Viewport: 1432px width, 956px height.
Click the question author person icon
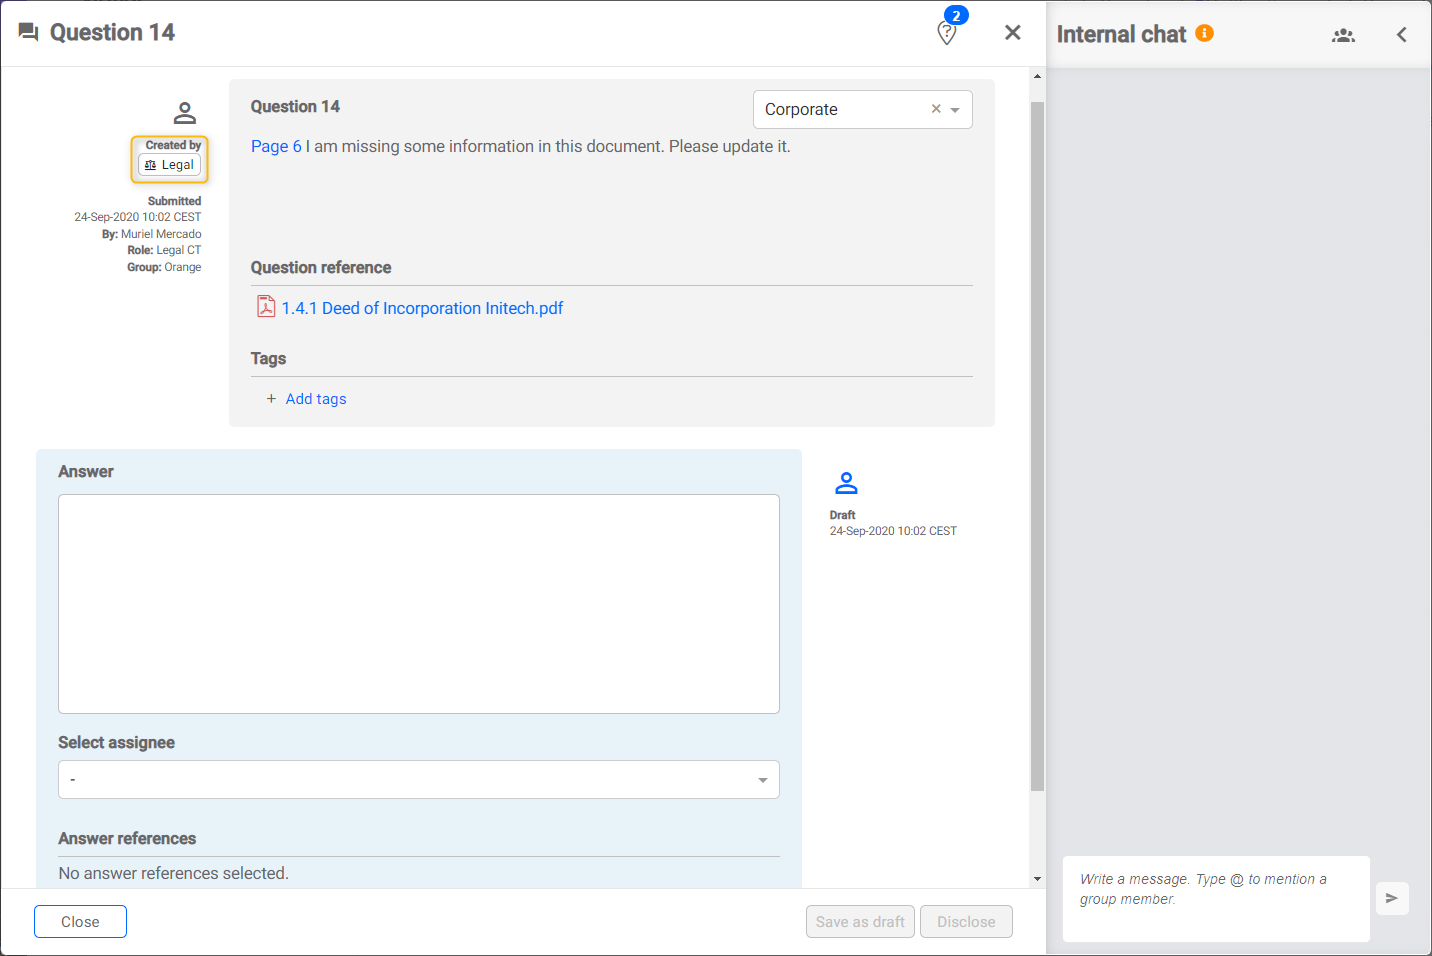185,113
